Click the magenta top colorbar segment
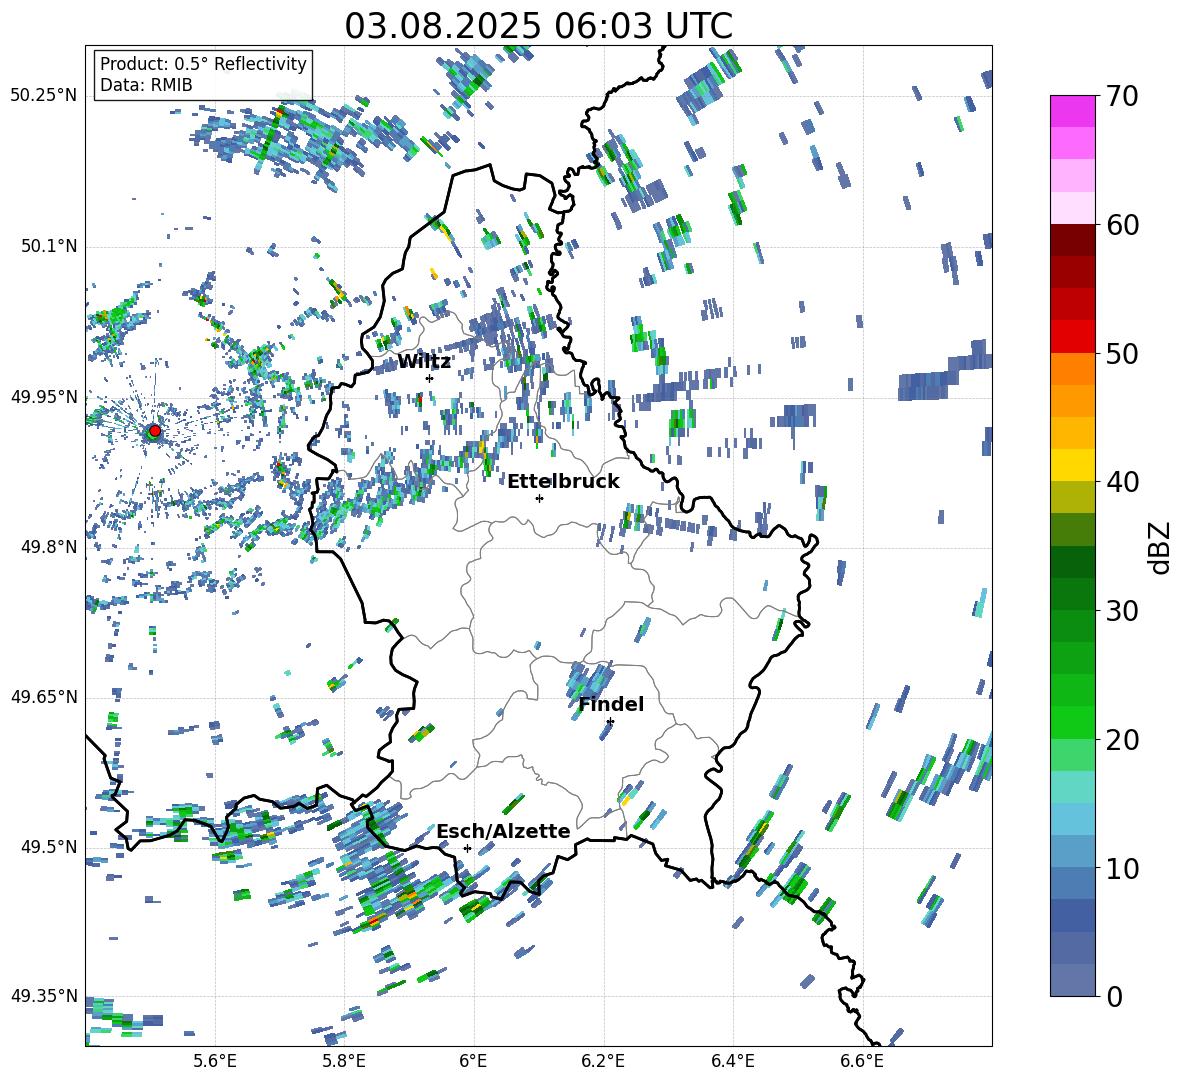The width and height of the screenshot is (1184, 1081). (x=1072, y=111)
